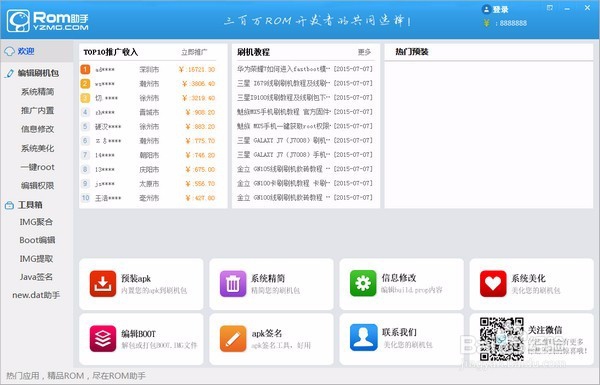Click the rank 2 badge
600x385 pixels.
coord(85,83)
